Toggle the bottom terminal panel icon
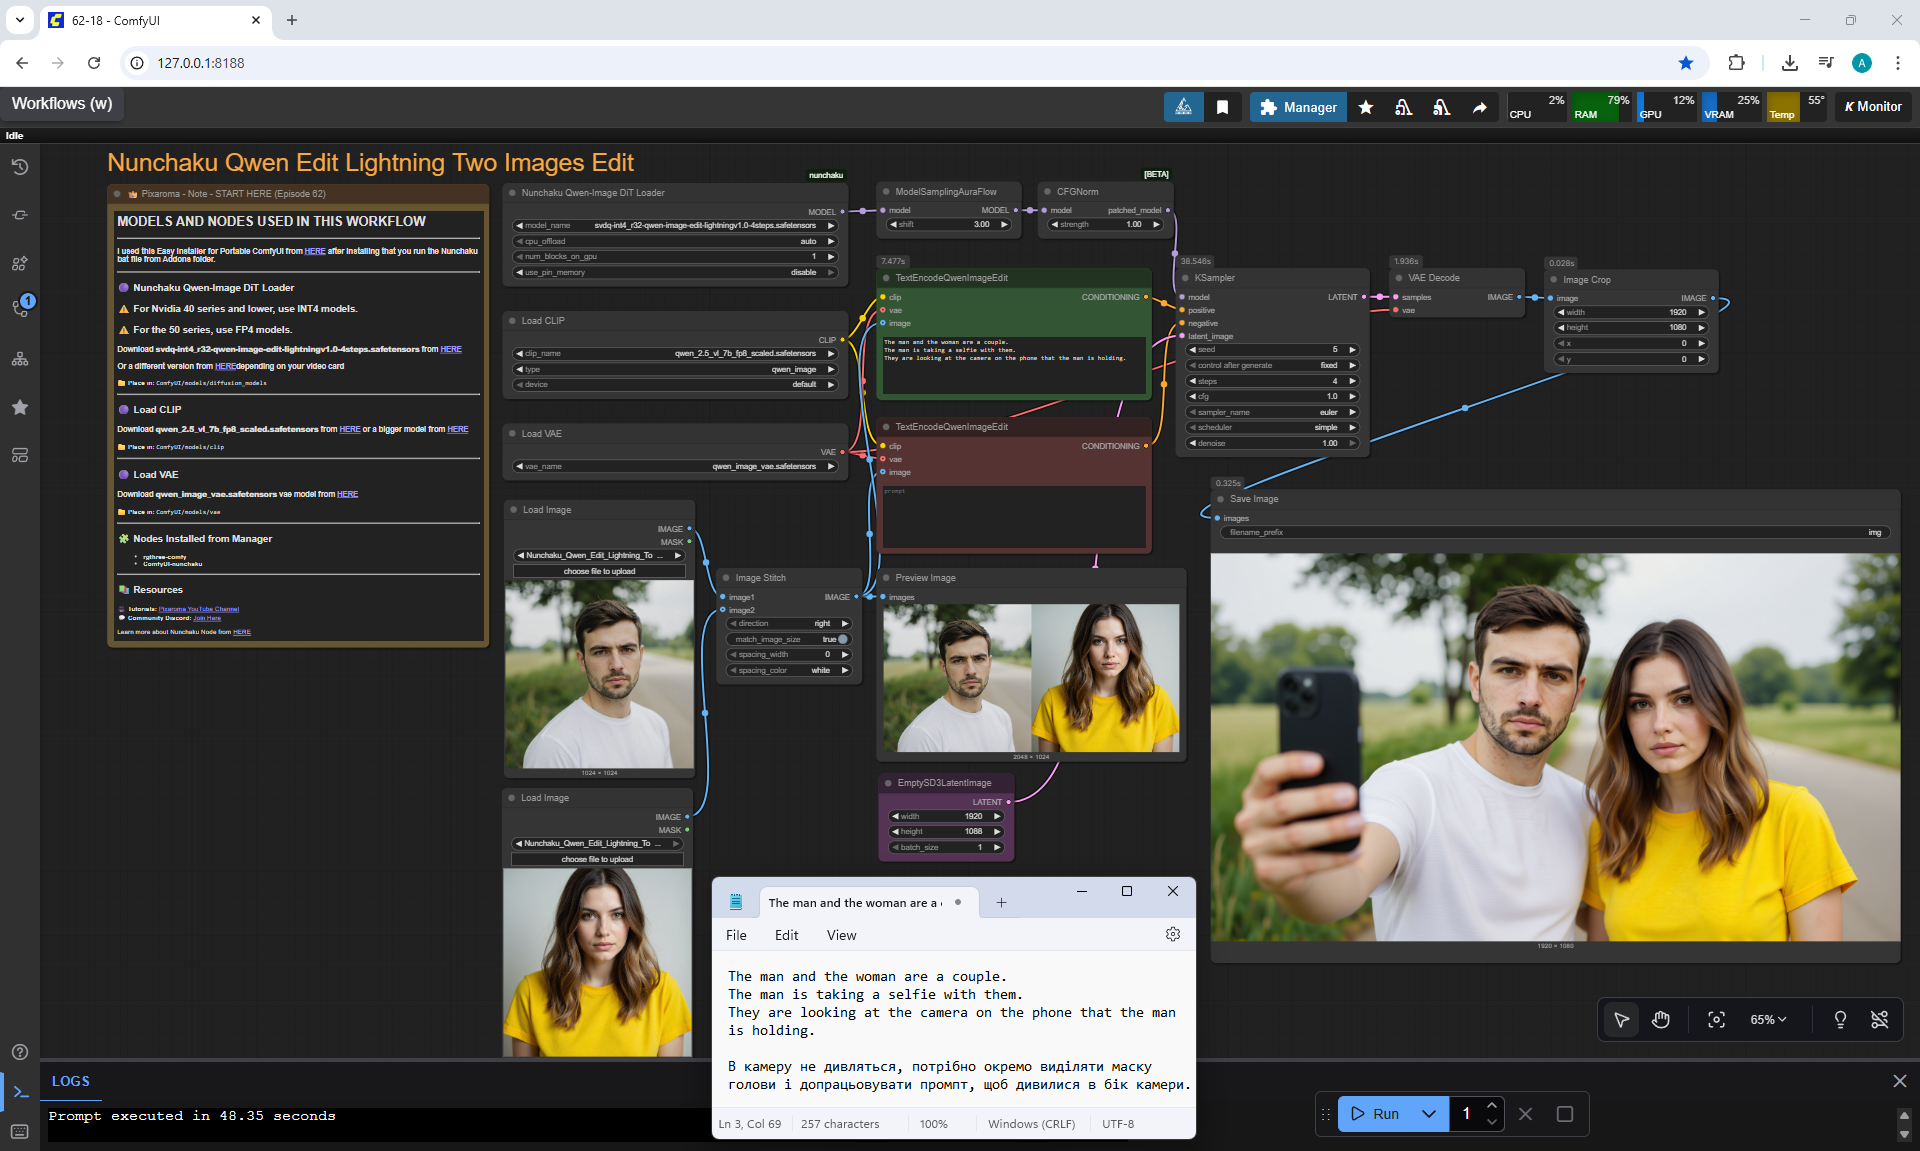The image size is (1920, 1151). (x=20, y=1092)
